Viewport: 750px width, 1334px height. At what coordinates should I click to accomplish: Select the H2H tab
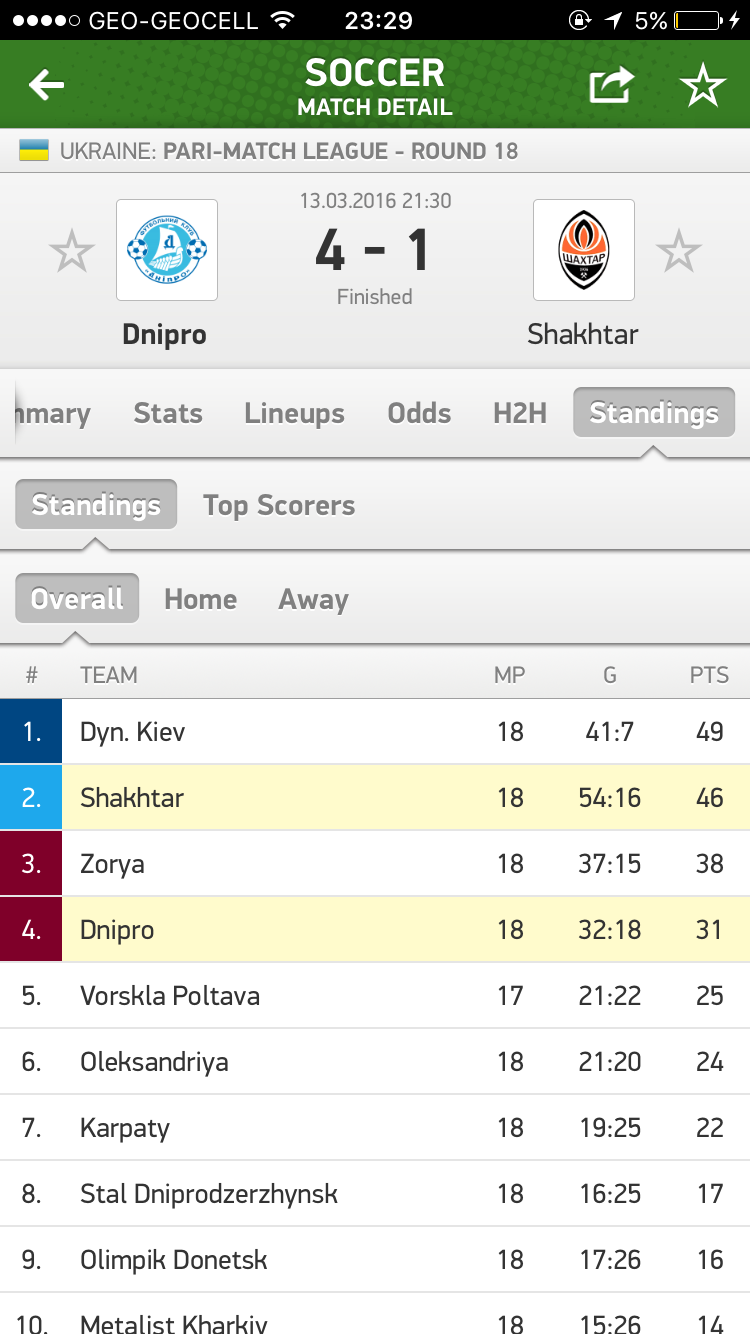[x=520, y=414]
